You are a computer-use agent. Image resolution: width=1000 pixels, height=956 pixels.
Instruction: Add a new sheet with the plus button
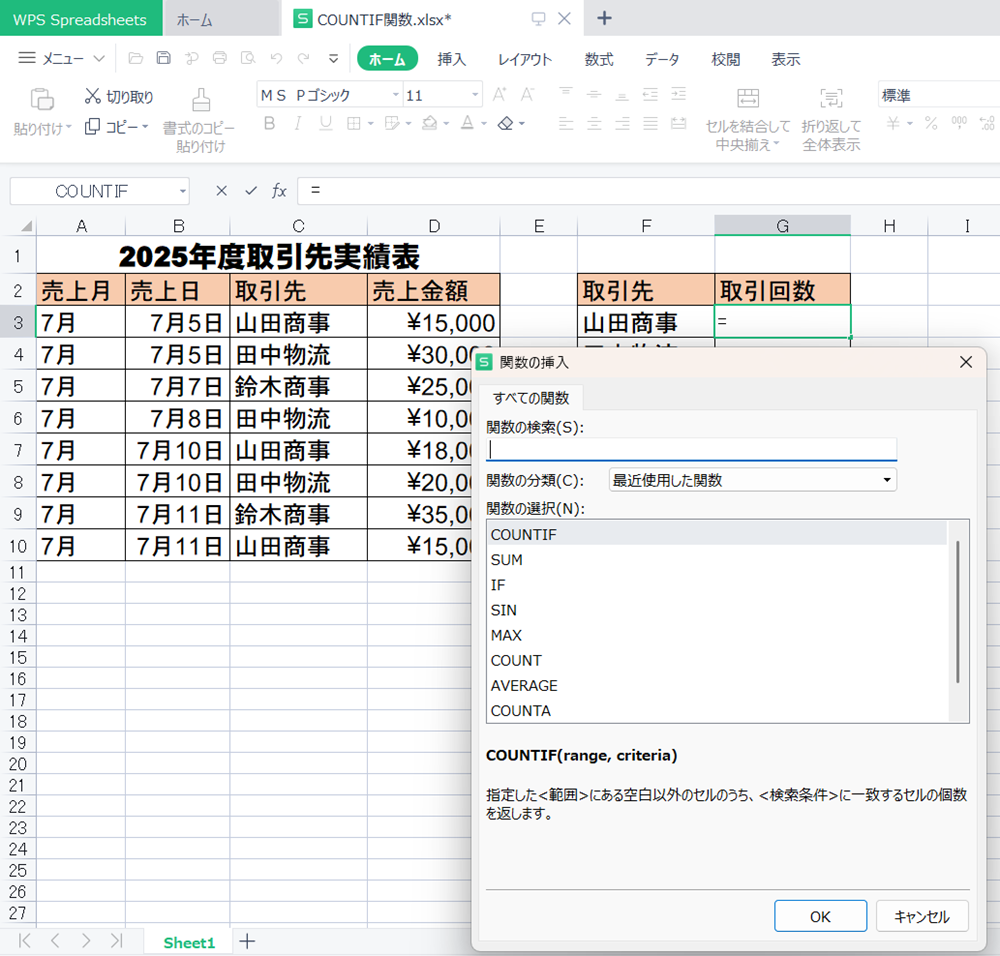click(247, 941)
